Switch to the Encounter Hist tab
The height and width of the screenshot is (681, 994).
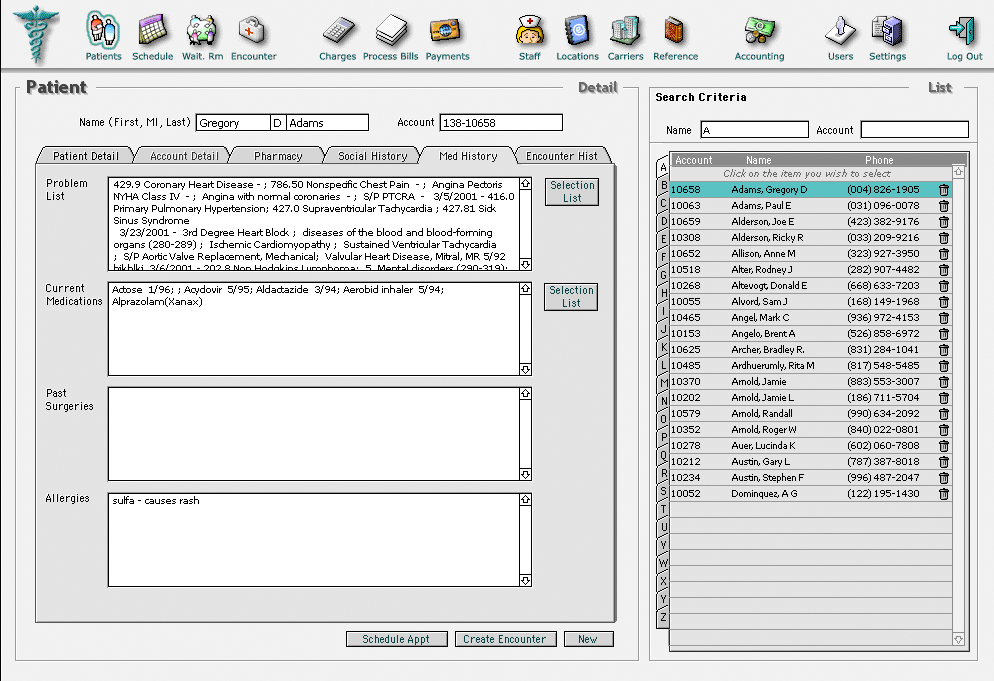562,156
